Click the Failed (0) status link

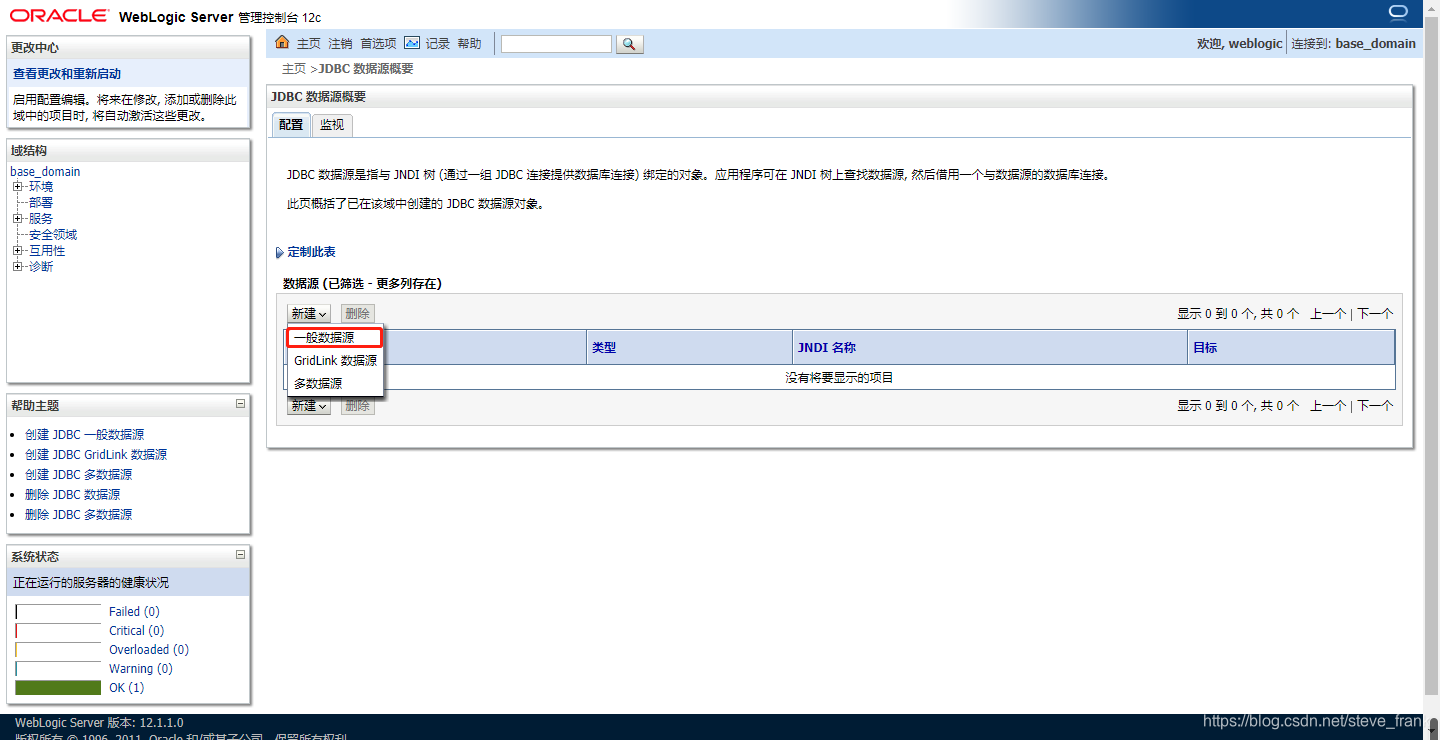coord(134,612)
